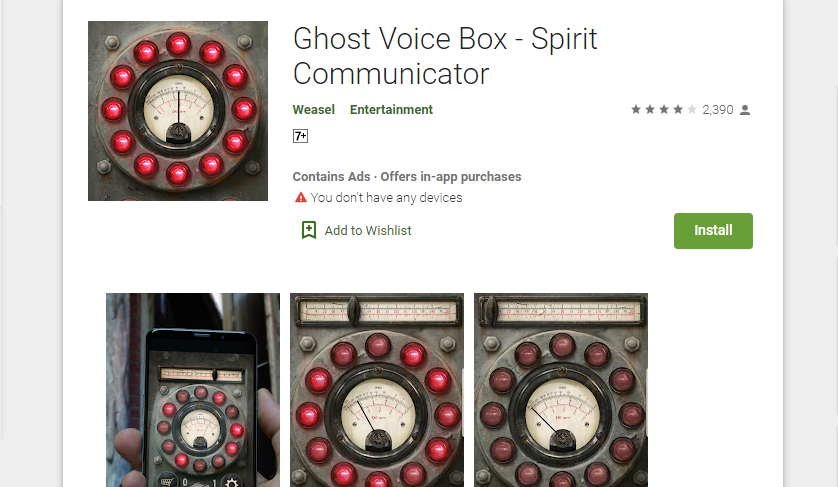Image resolution: width=838 pixels, height=487 pixels.
Task: Click the red warning triangle icon
Action: pos(301,198)
